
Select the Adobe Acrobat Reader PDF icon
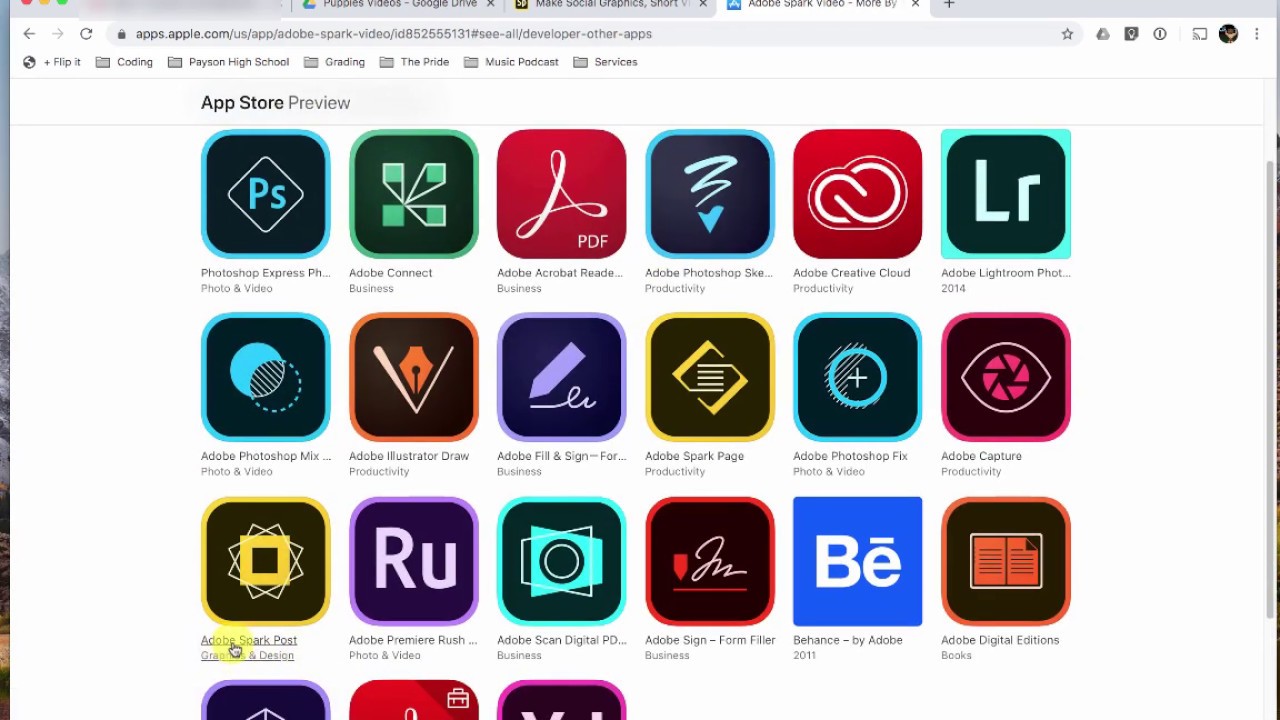(x=561, y=194)
